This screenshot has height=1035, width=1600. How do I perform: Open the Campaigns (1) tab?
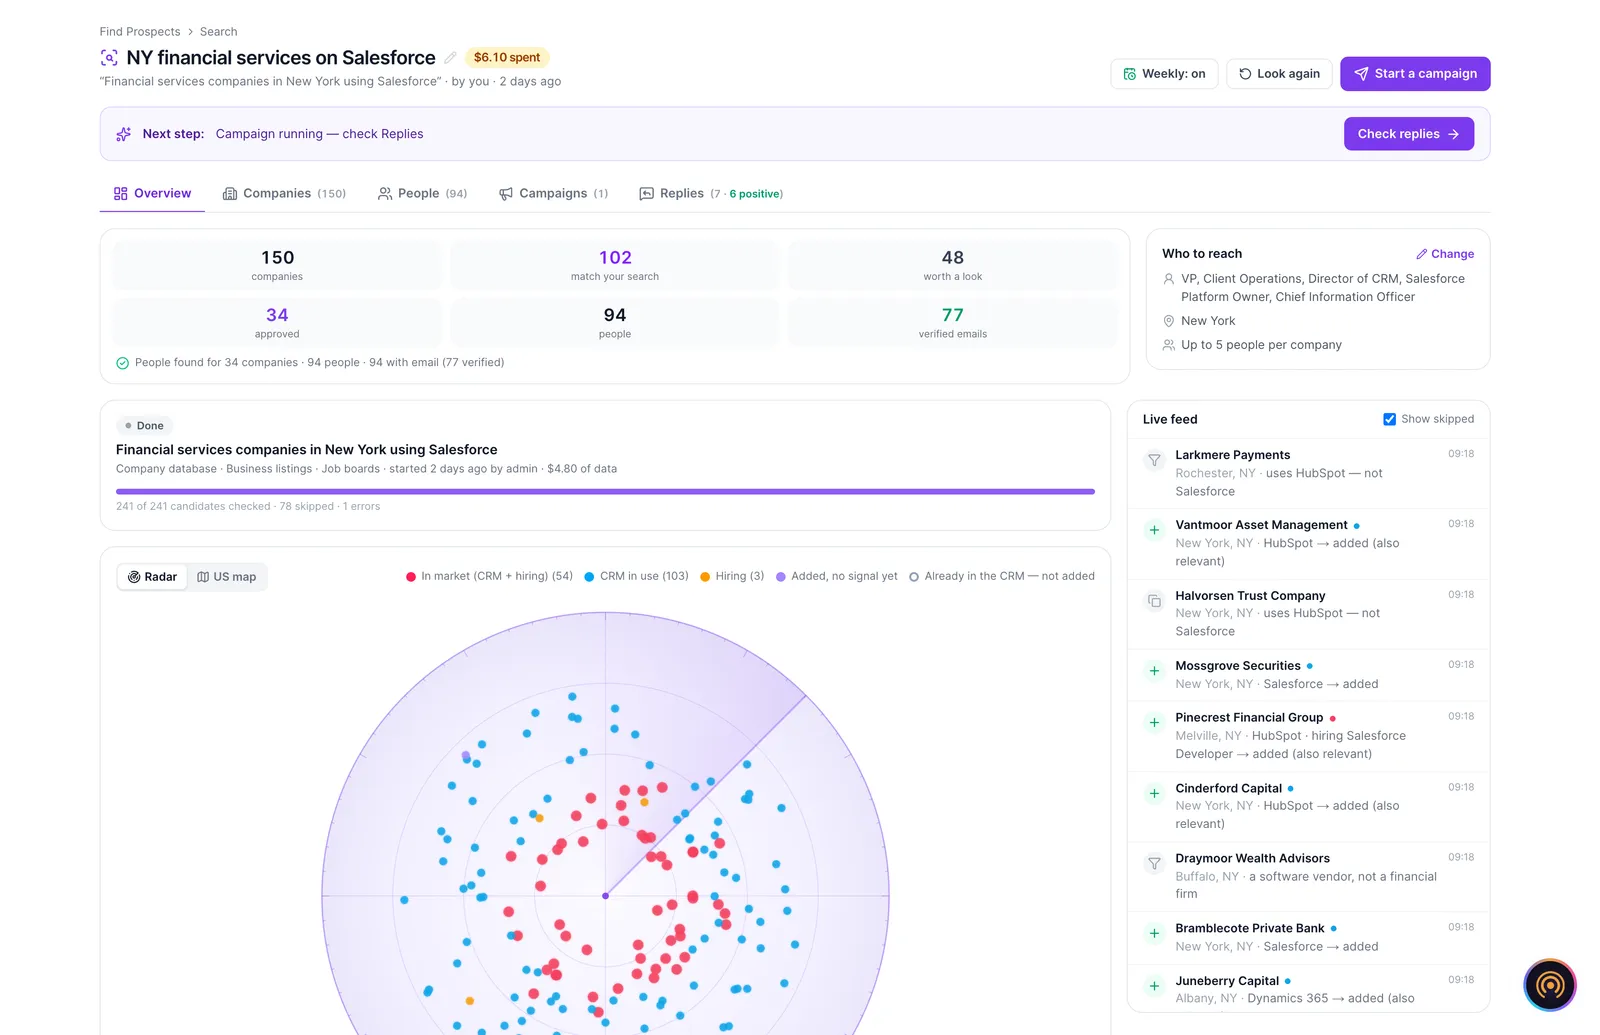click(553, 194)
